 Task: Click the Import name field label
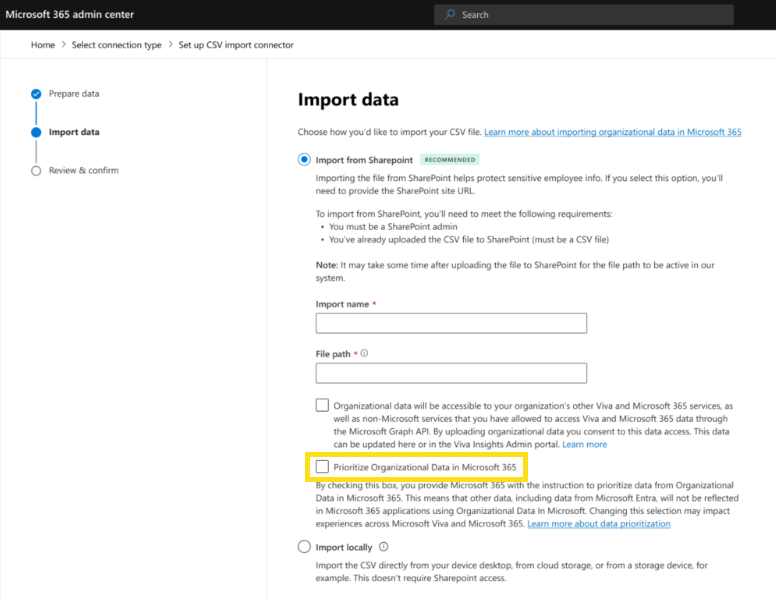point(342,304)
